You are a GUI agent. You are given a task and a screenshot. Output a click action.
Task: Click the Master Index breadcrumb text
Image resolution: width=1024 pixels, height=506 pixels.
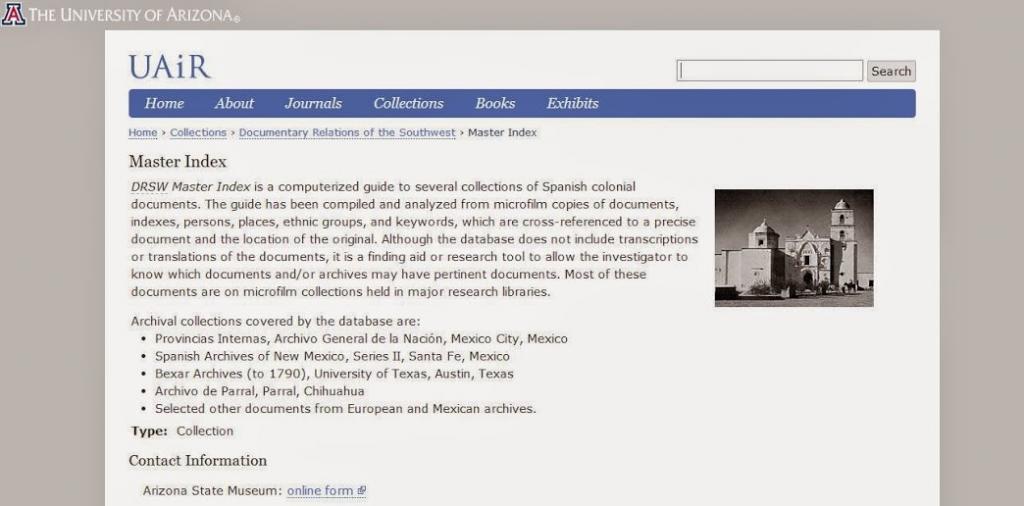(502, 133)
